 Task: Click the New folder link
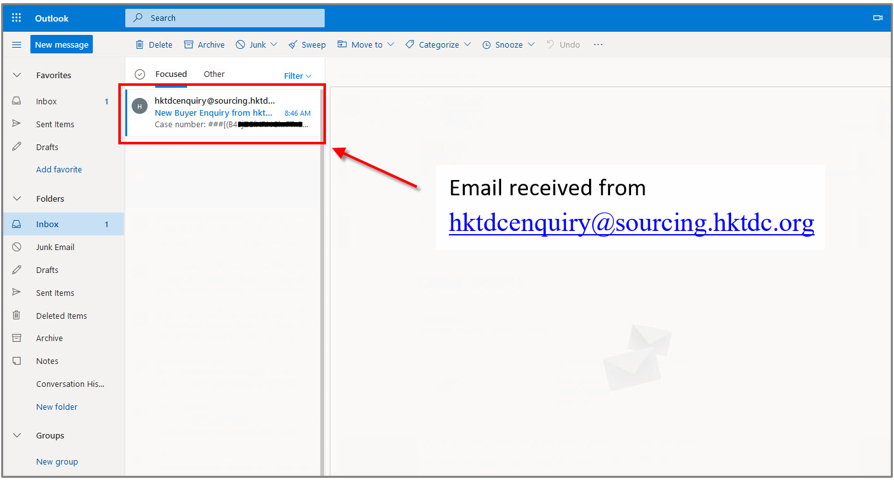point(56,406)
